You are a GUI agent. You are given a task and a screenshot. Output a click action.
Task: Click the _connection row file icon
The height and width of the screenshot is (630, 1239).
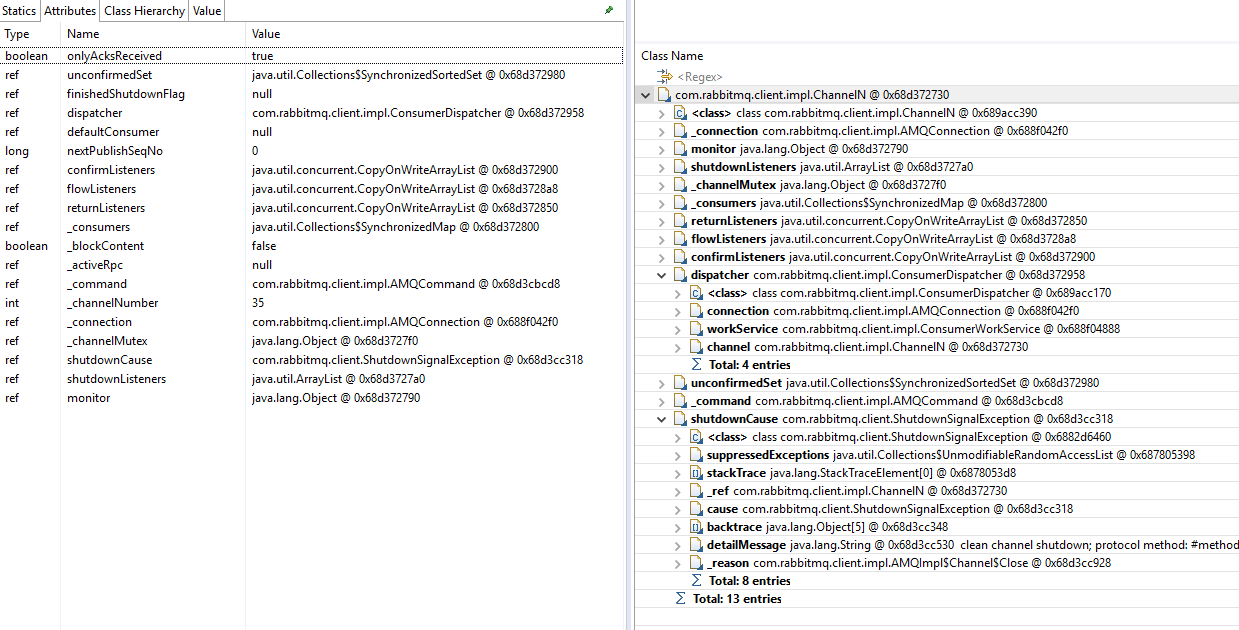pyautogui.click(x=681, y=131)
